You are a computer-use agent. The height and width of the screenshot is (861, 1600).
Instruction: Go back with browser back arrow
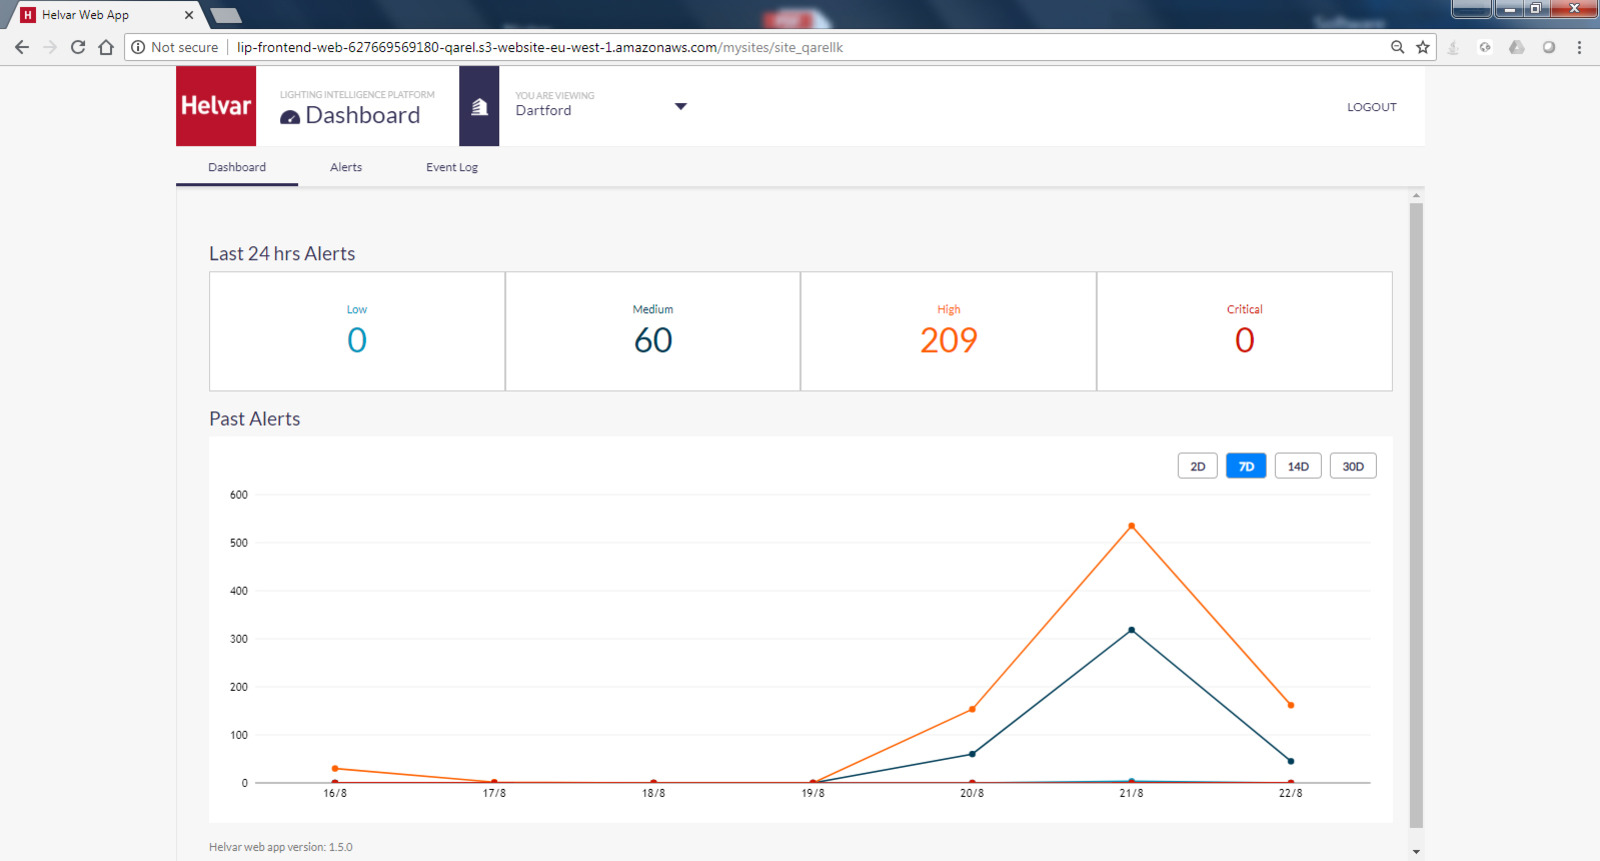point(22,47)
